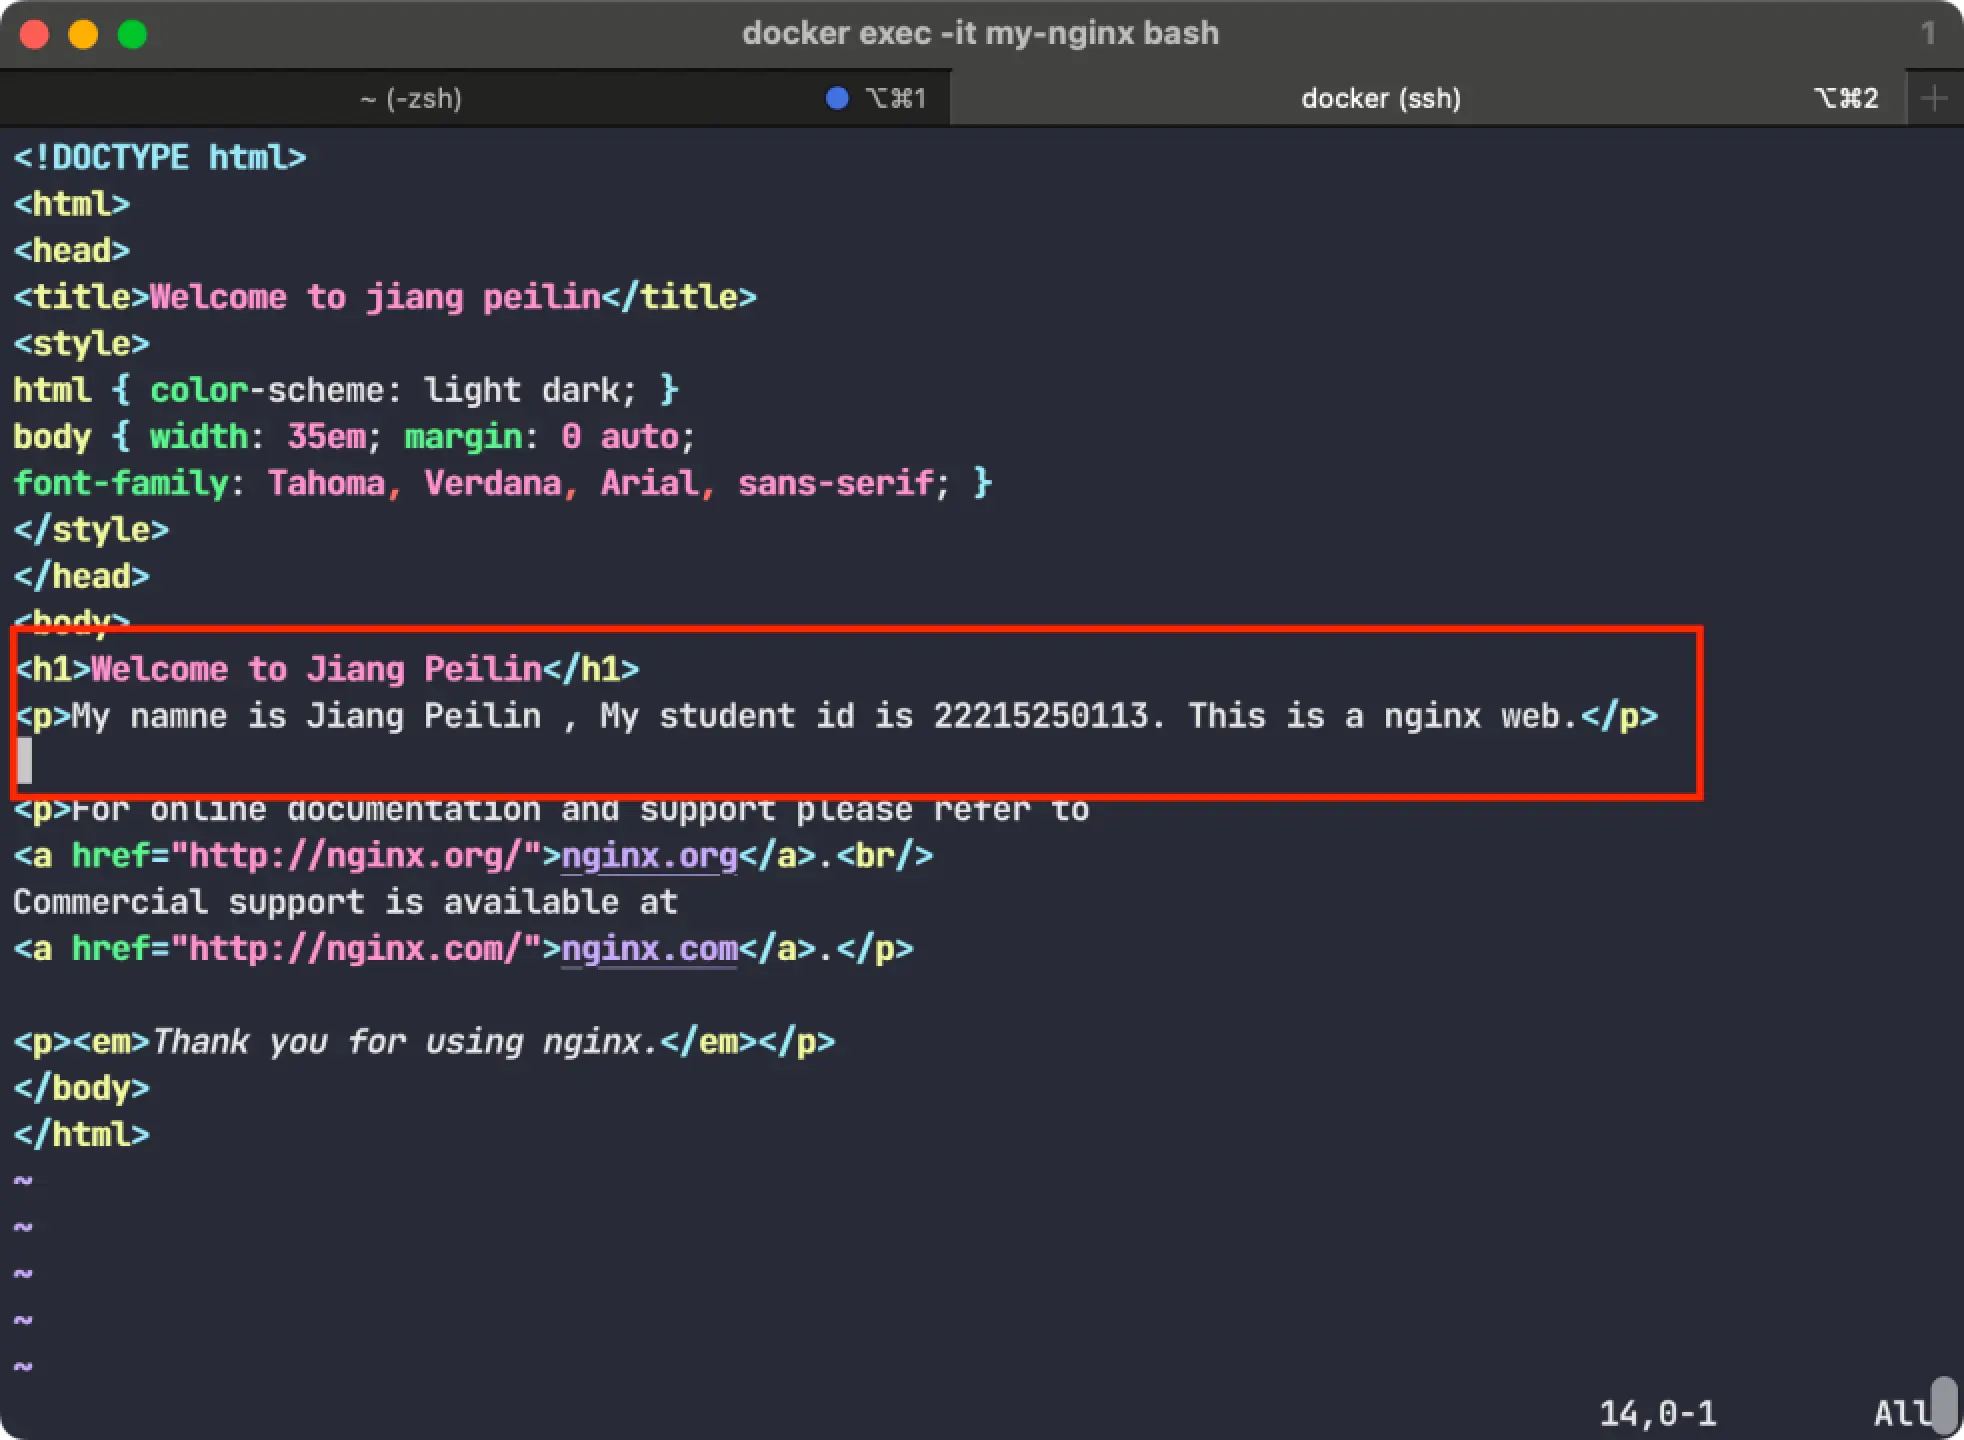Maximize window using the green button
The image size is (1964, 1440).
click(x=132, y=34)
